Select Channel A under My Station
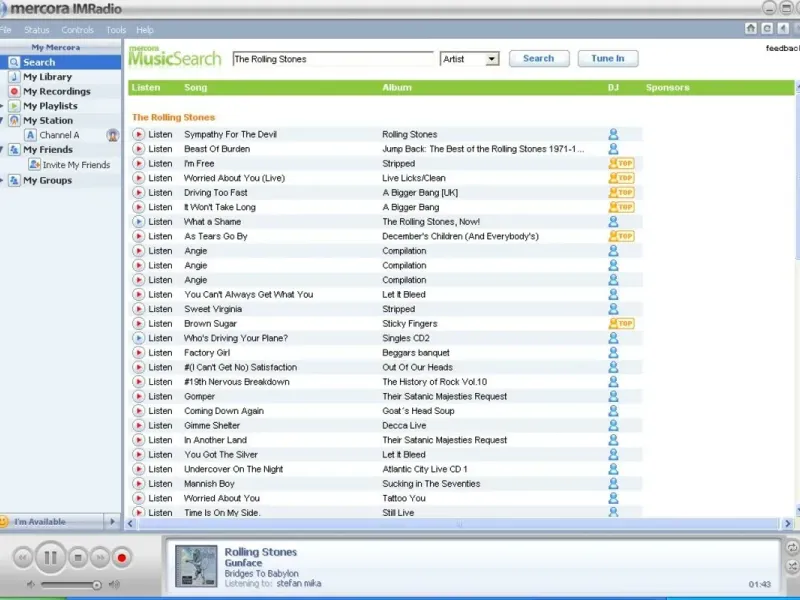 coord(59,135)
